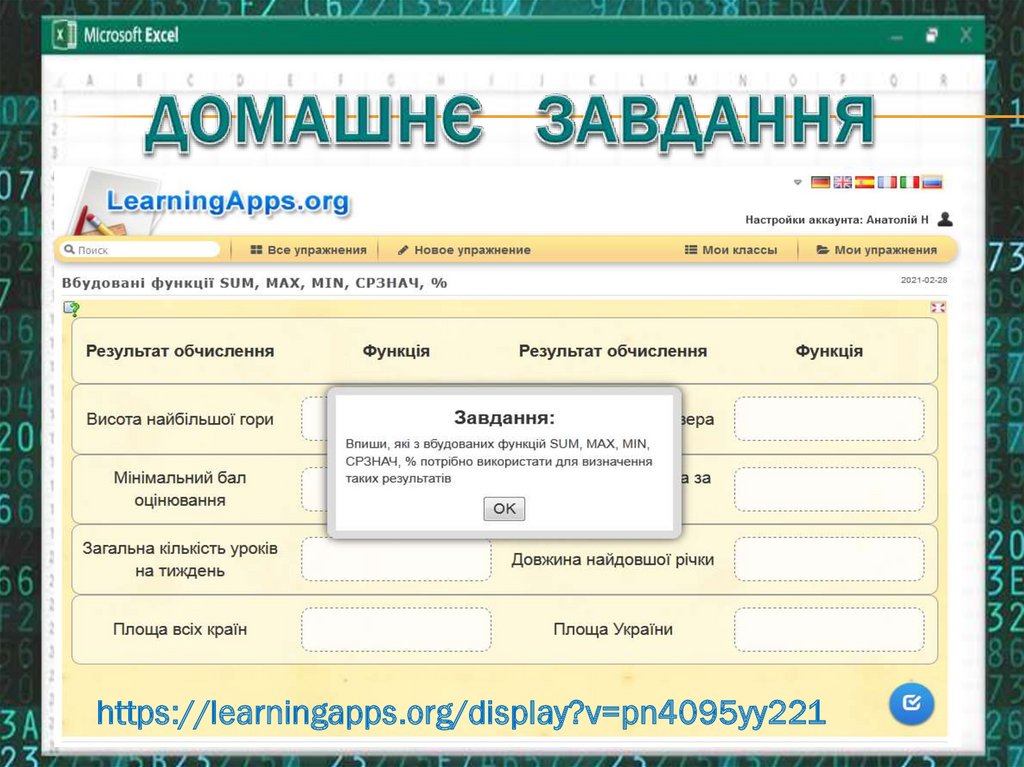Click the blue check answers button

point(911,703)
